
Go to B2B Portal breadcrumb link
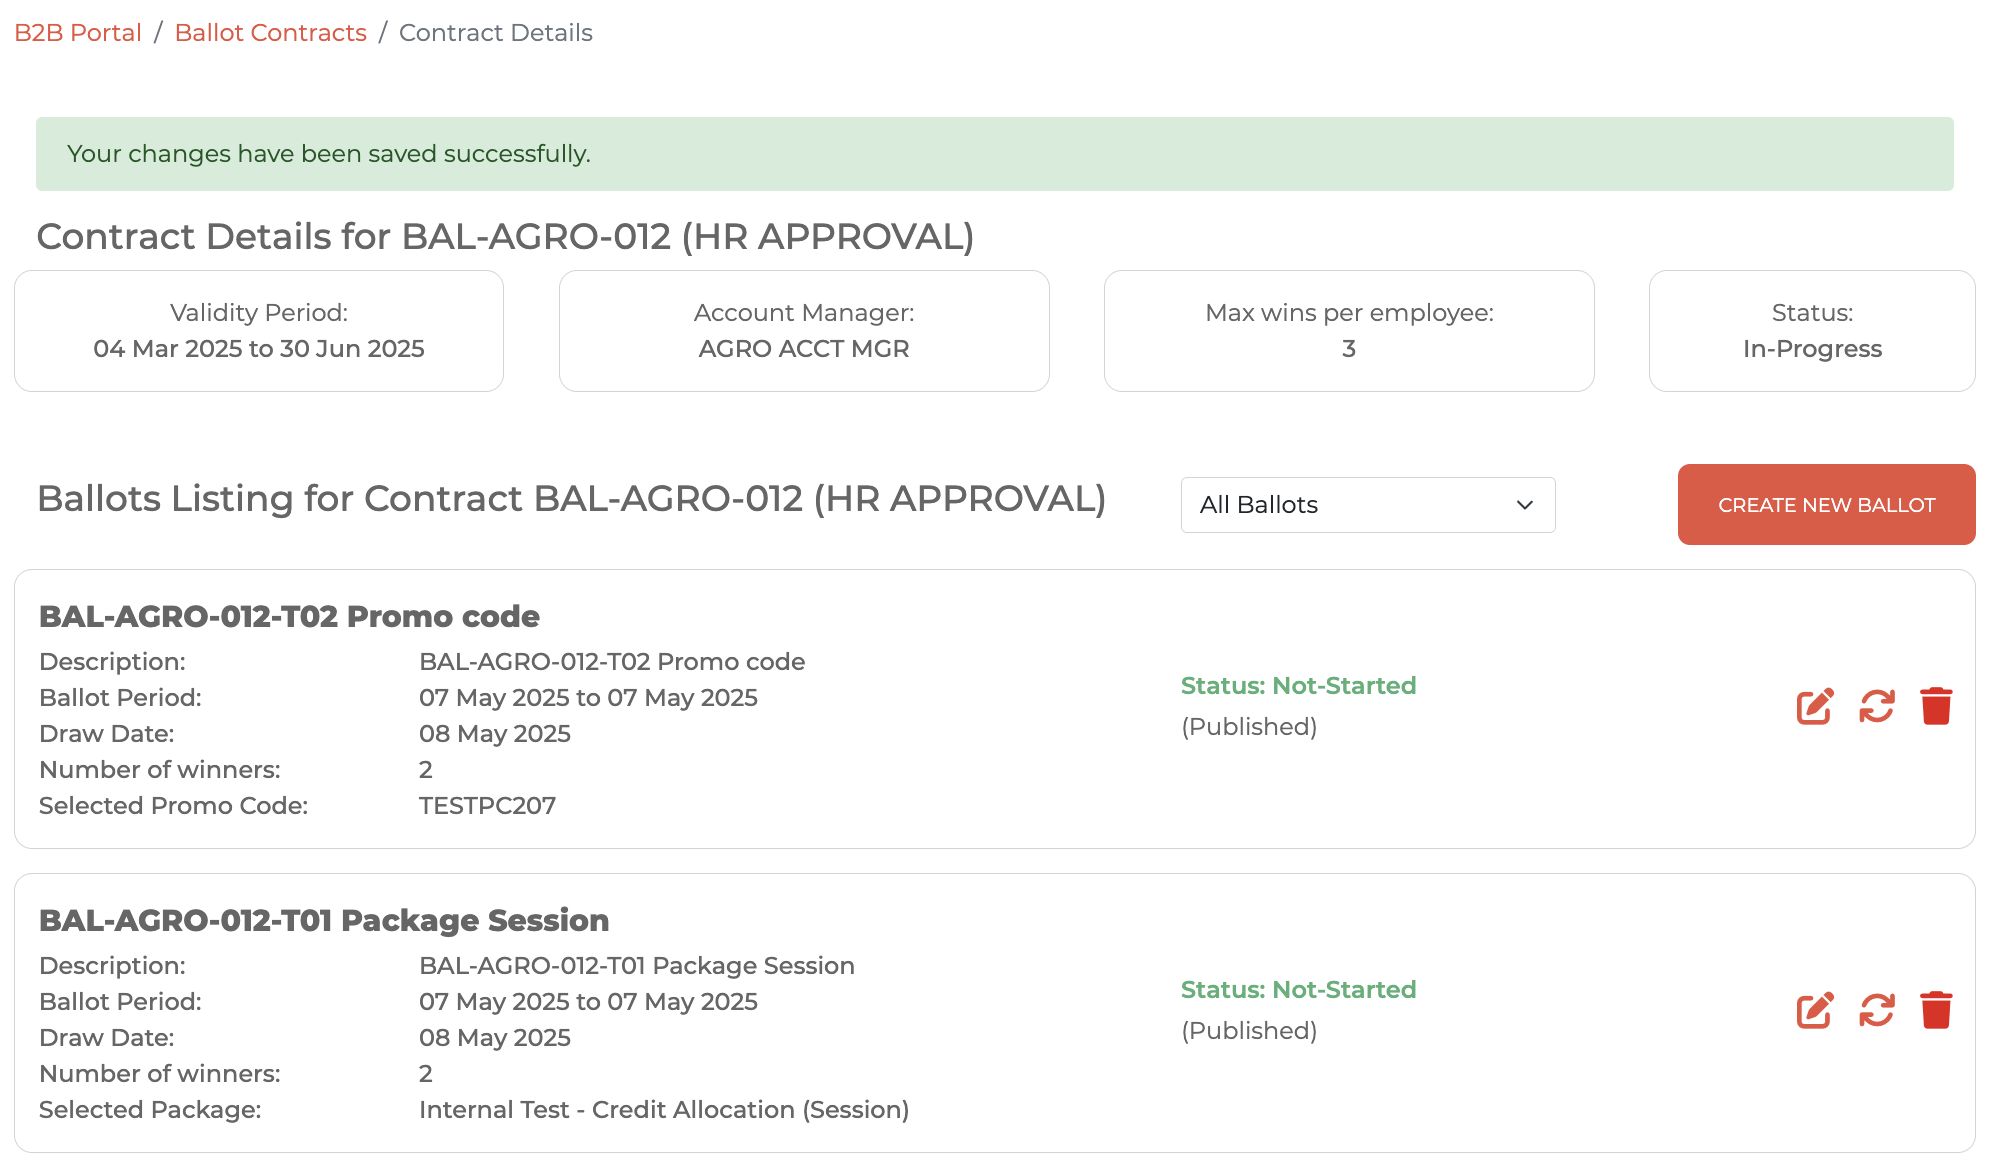(78, 33)
